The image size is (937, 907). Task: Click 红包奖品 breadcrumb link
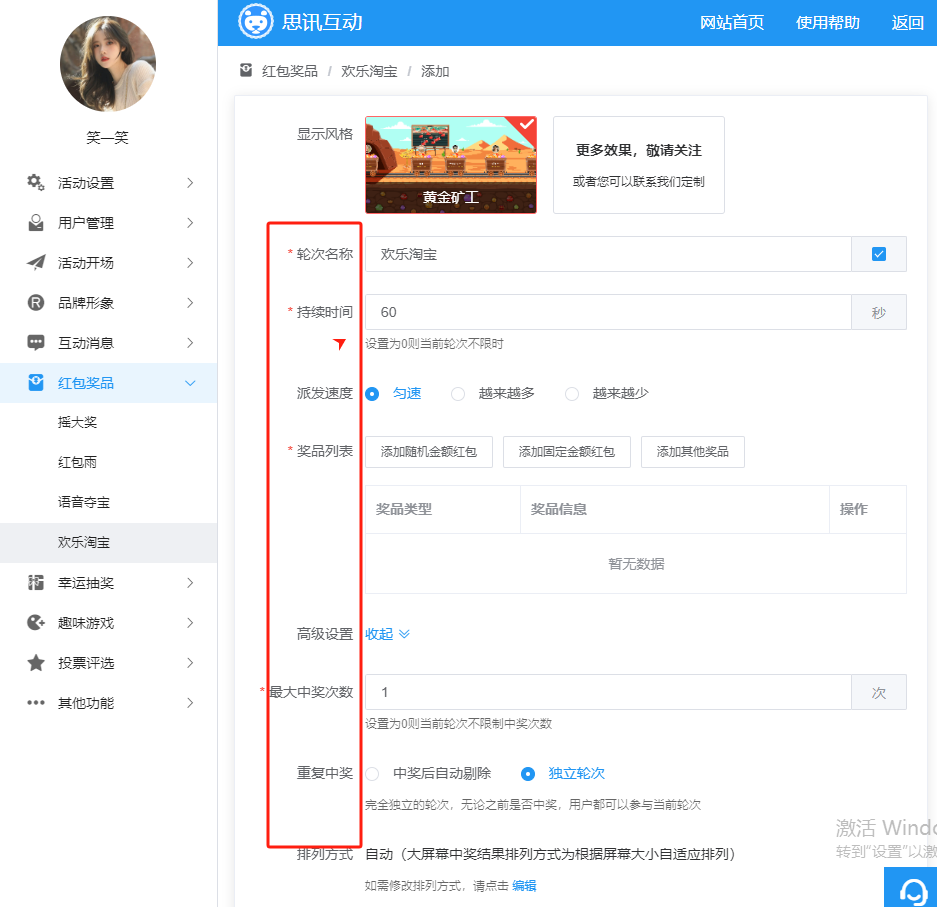[x=290, y=71]
